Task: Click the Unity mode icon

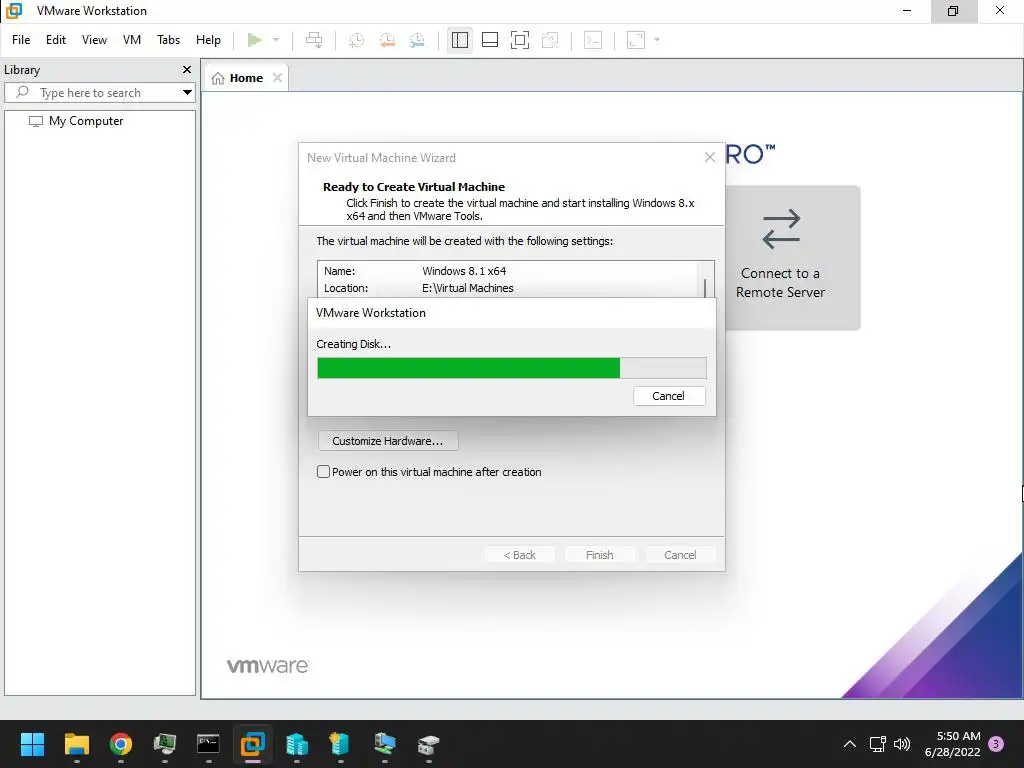Action: tap(551, 40)
